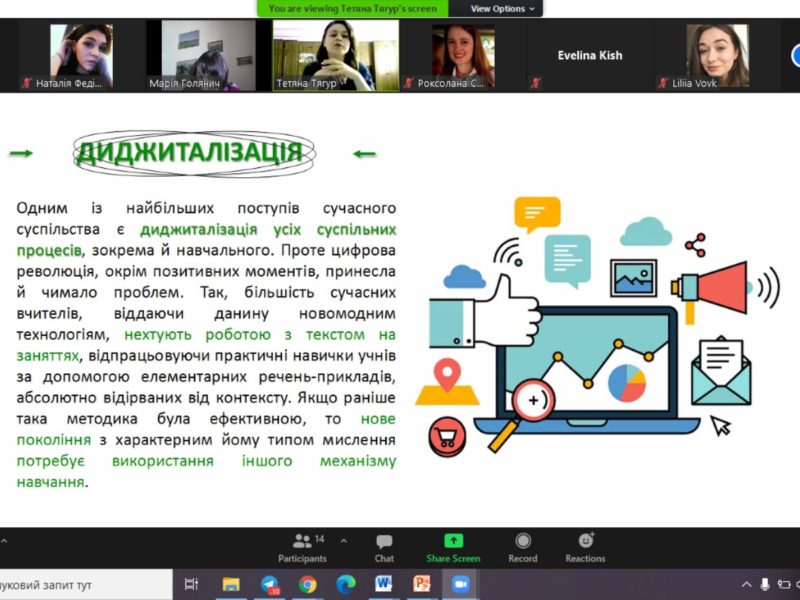
Task: Show hidden system tray icons
Action: 746,584
